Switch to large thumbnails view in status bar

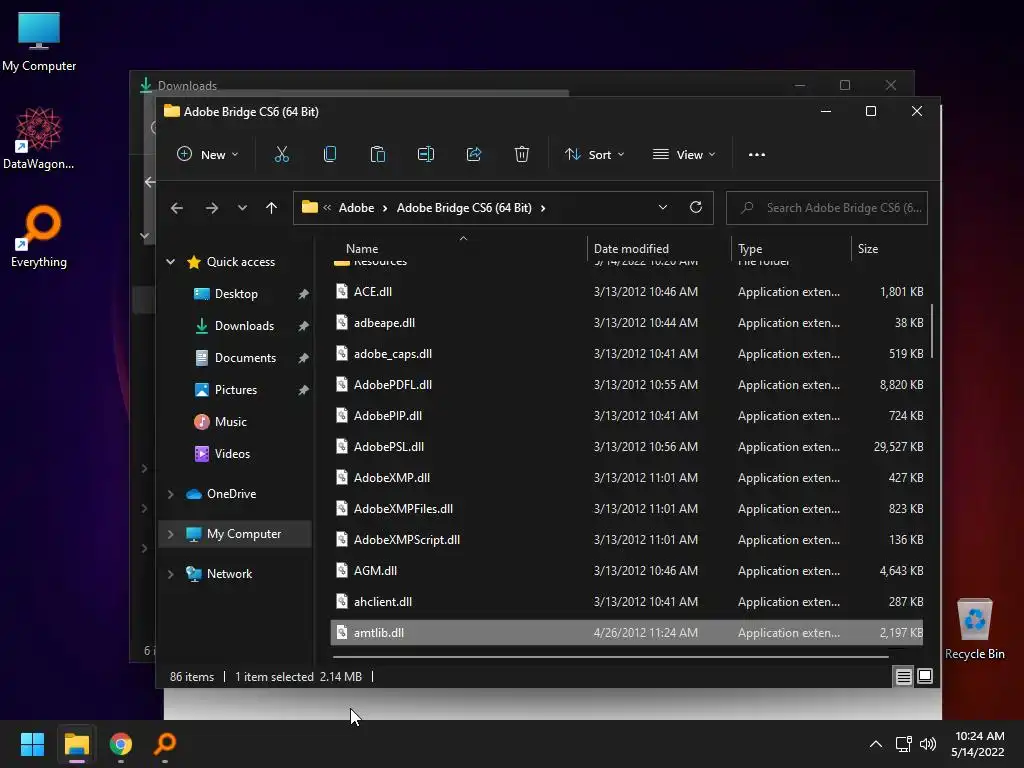pyautogui.click(x=925, y=677)
